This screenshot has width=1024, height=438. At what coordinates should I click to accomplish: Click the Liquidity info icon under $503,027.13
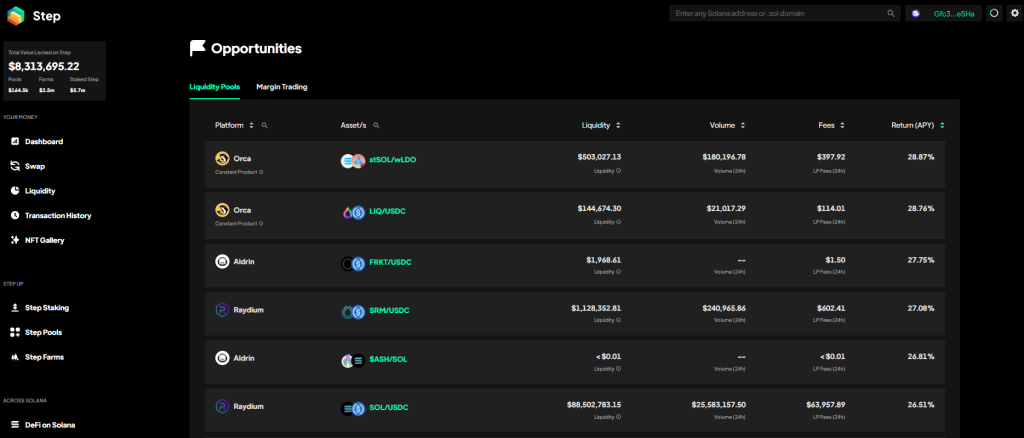pyautogui.click(x=618, y=170)
